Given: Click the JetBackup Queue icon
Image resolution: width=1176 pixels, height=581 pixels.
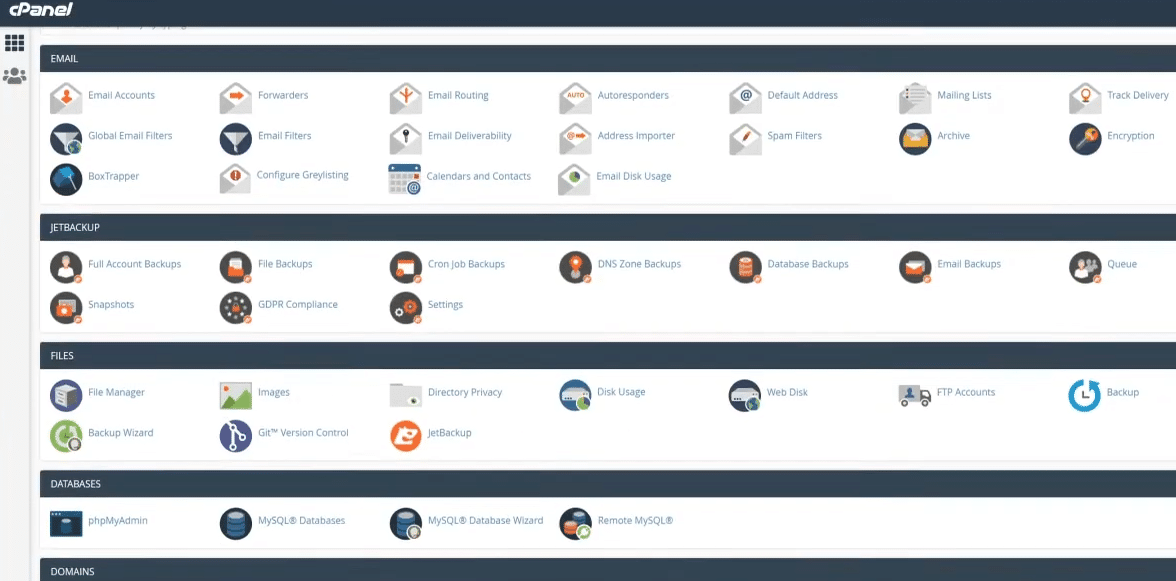Looking at the screenshot, I should point(1085,267).
